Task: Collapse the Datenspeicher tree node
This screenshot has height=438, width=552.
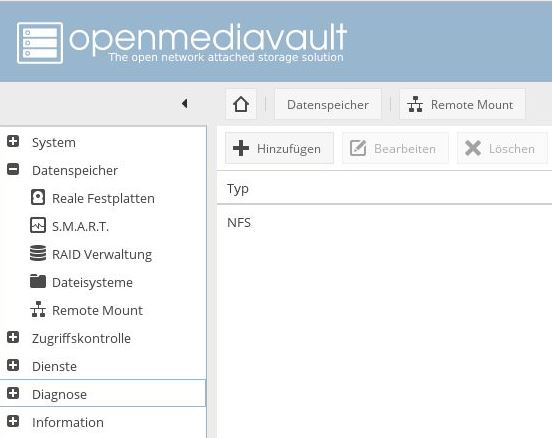Action: tap(13, 169)
